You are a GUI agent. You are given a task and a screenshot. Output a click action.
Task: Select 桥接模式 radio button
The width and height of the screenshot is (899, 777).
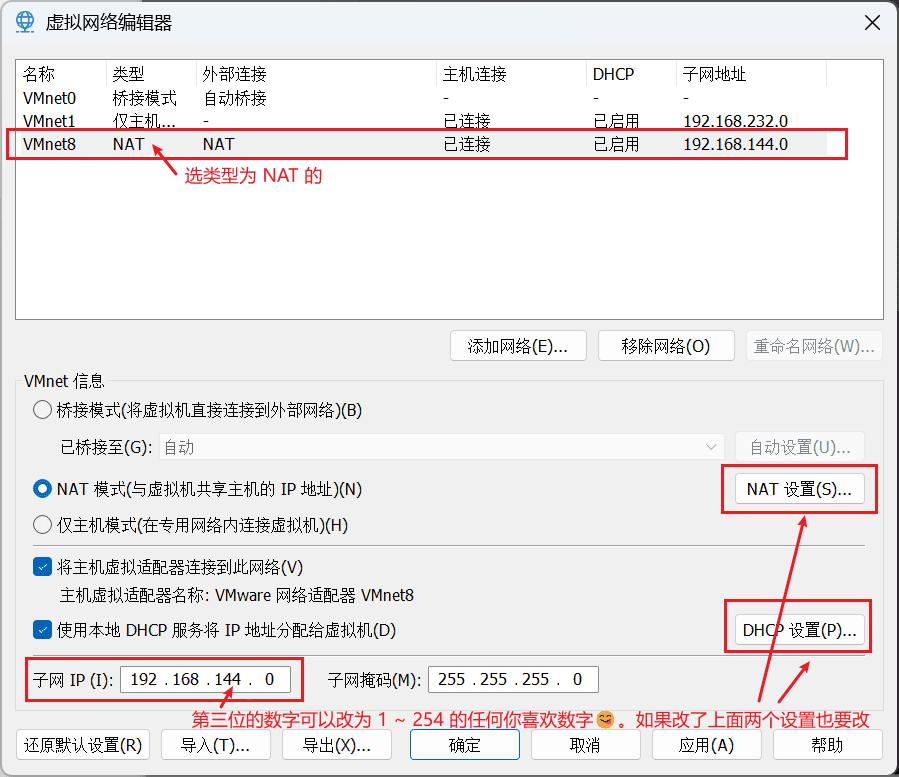pos(42,410)
